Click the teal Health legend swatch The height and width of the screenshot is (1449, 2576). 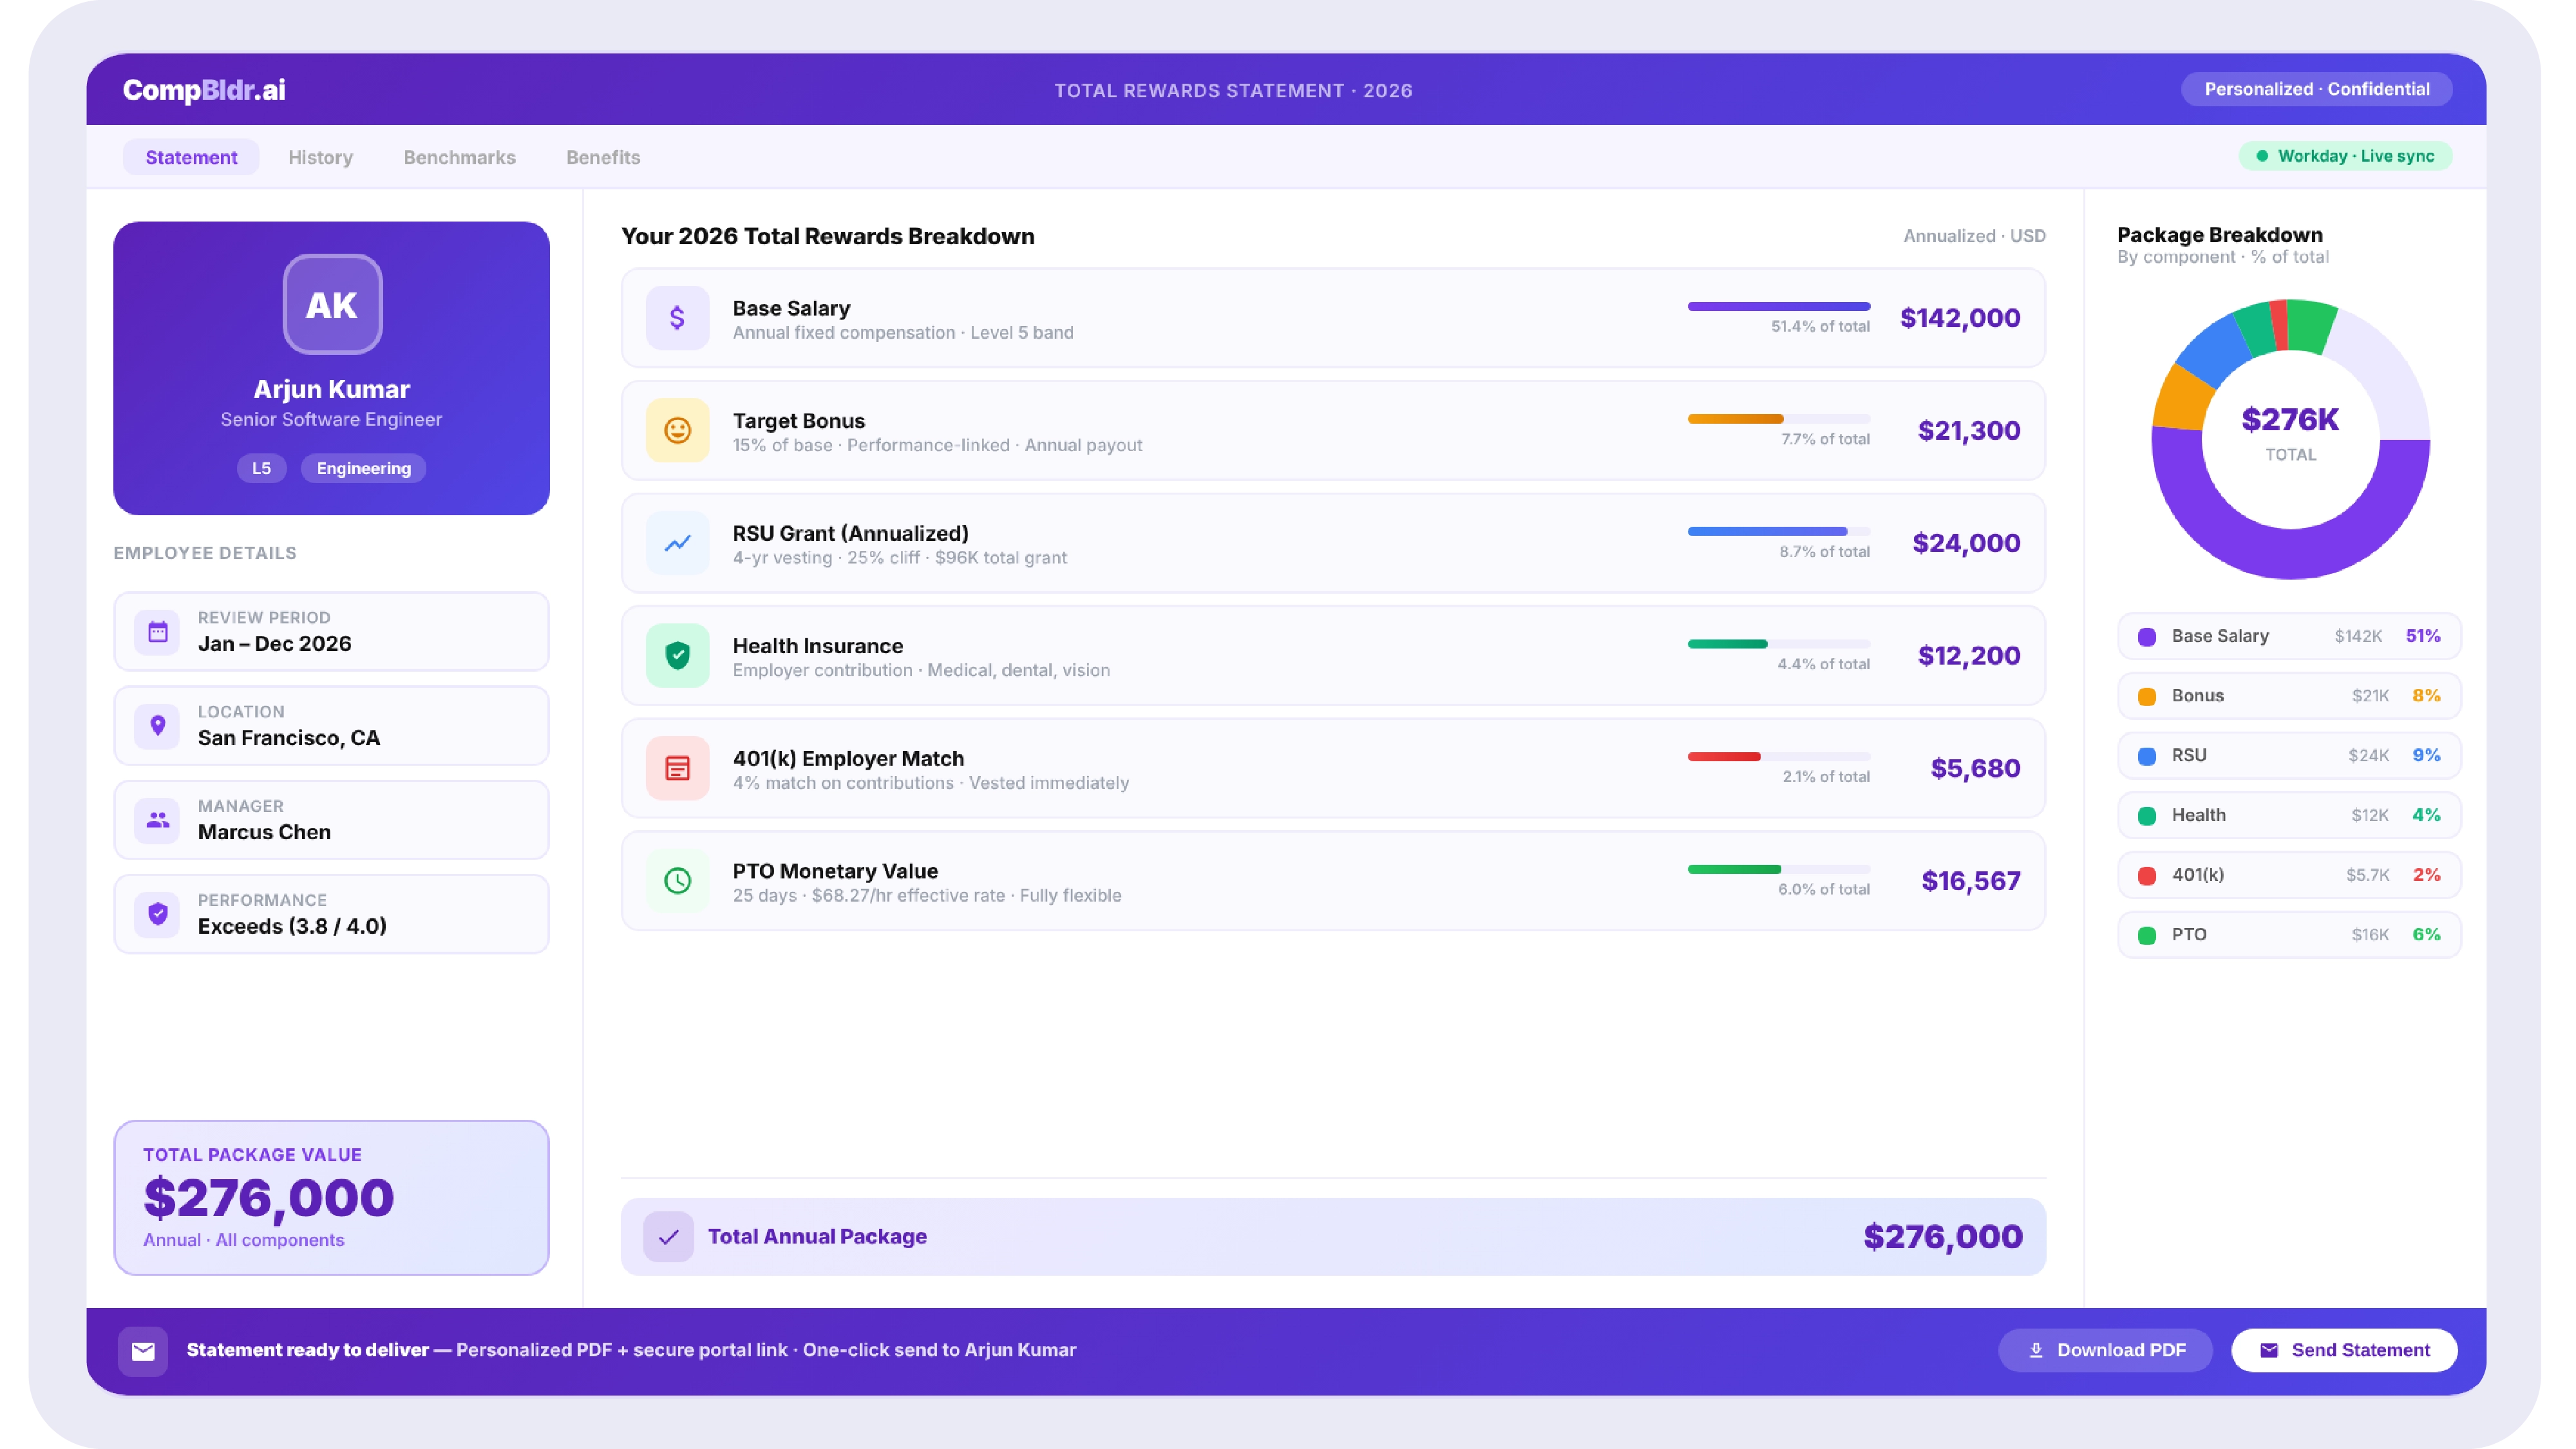click(2146, 816)
